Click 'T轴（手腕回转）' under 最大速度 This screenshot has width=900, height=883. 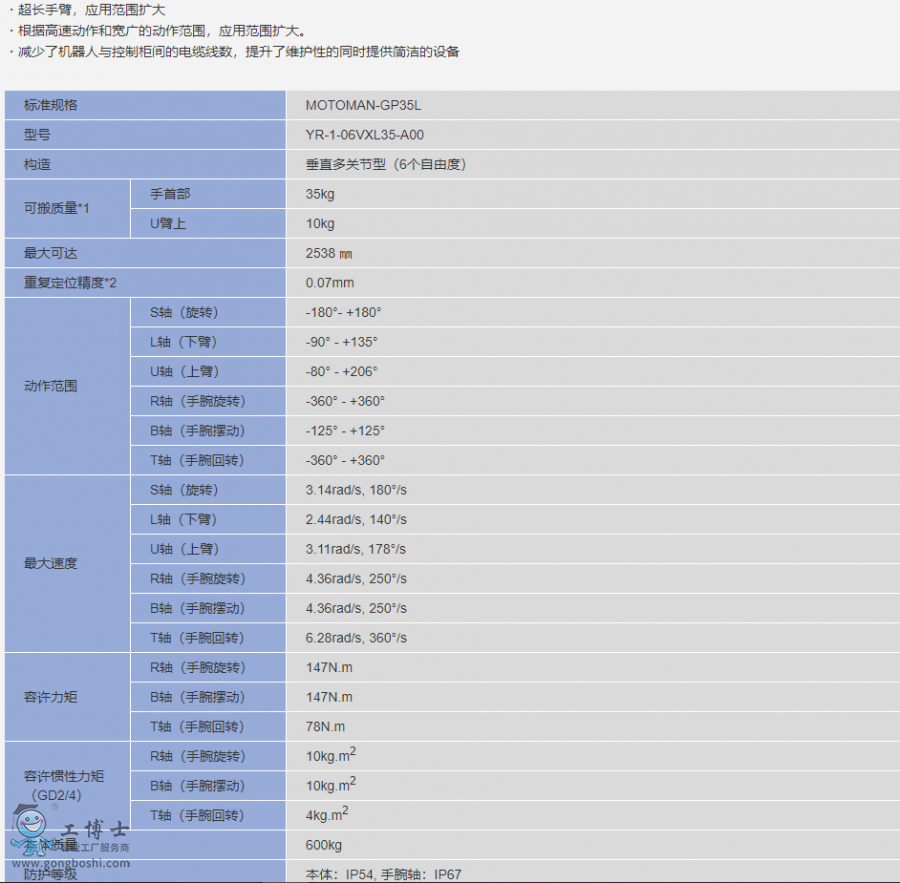[x=197, y=638]
